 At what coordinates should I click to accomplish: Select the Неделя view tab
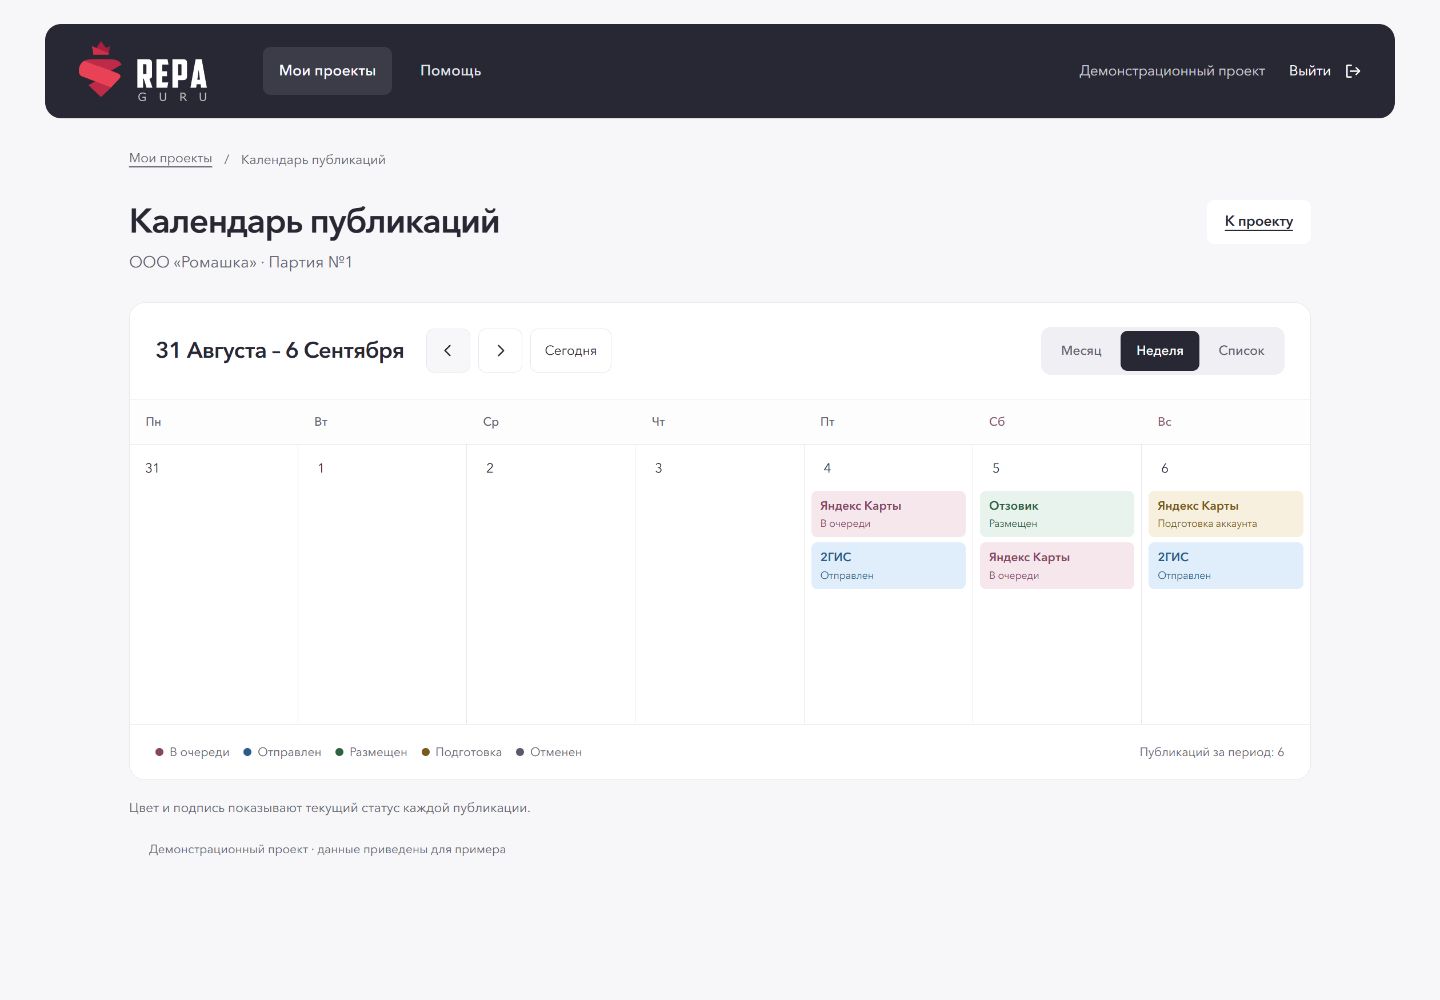click(1160, 351)
